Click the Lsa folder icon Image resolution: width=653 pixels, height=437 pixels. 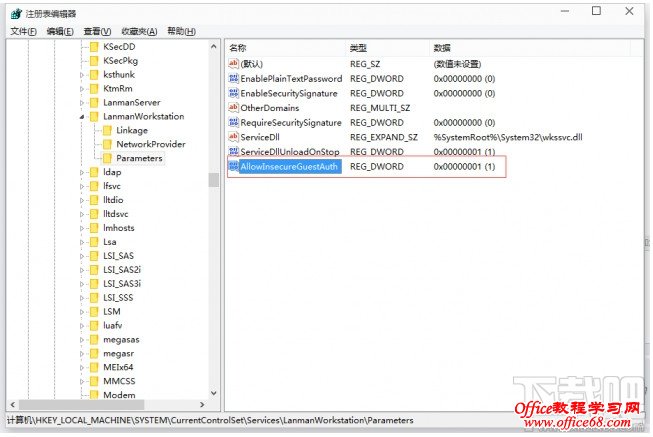point(95,242)
